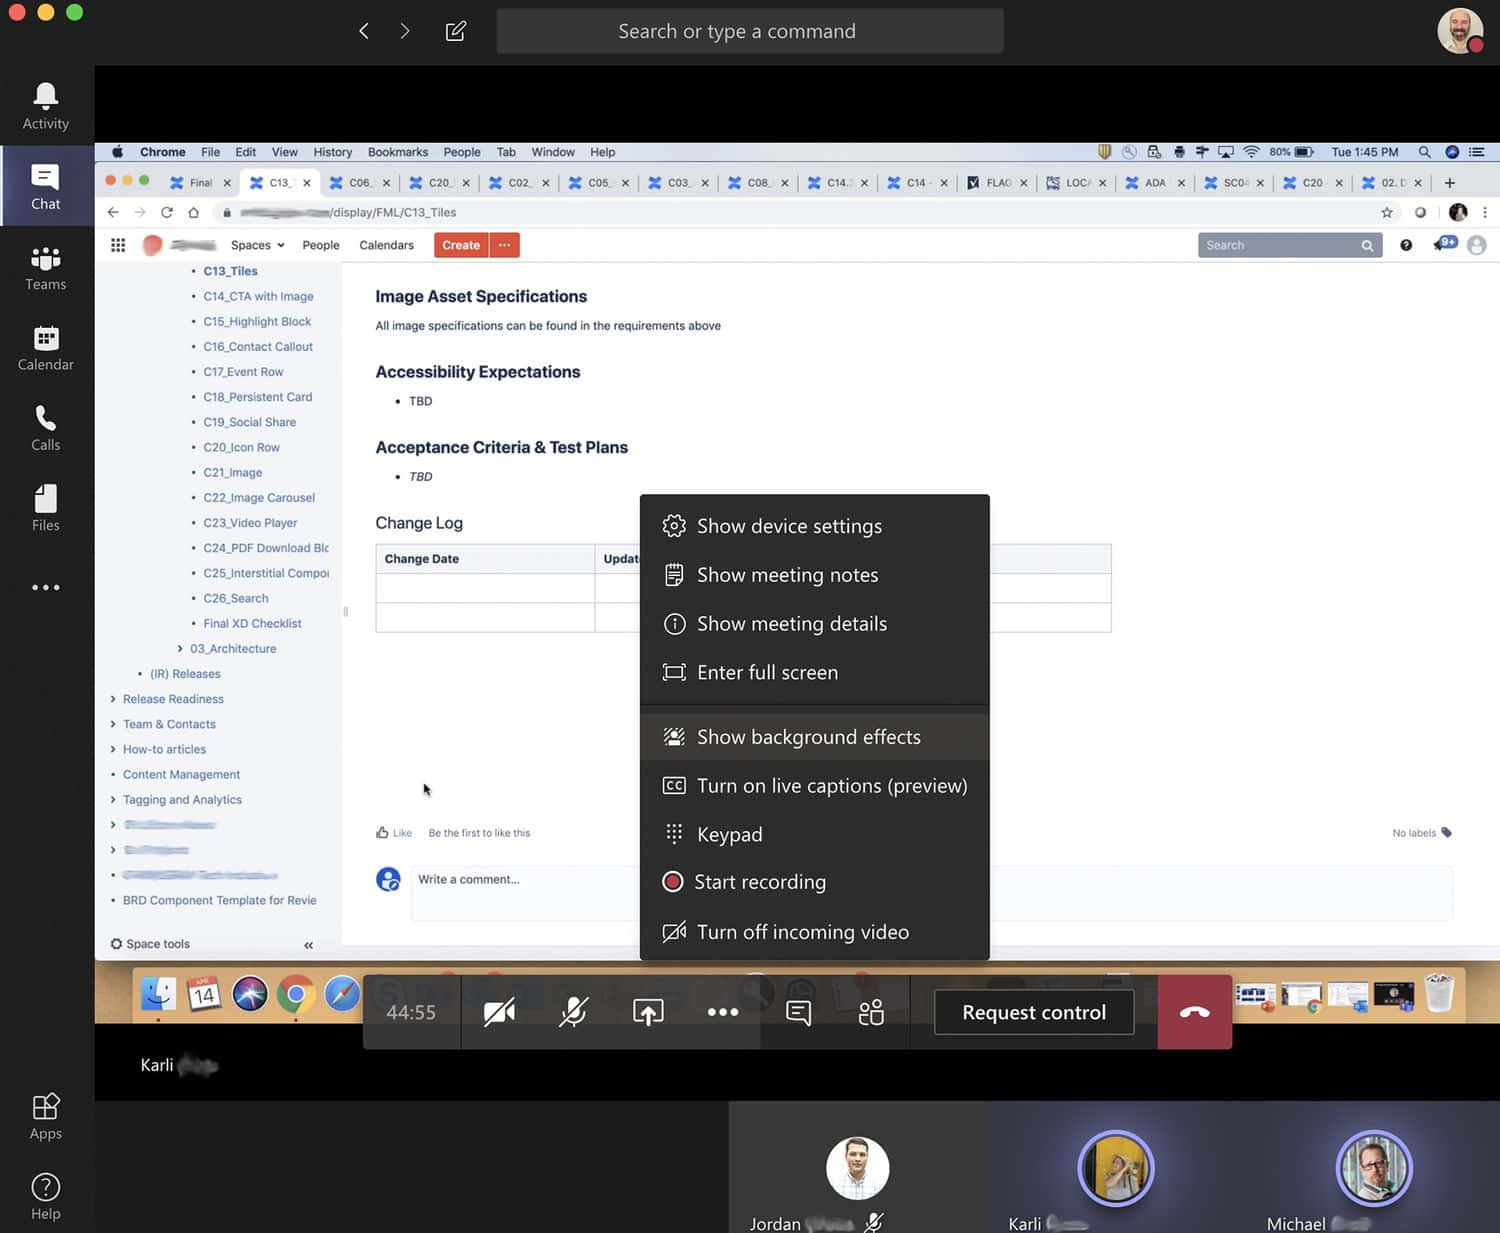
Task: Open Chrome's History menu
Action: tap(332, 152)
